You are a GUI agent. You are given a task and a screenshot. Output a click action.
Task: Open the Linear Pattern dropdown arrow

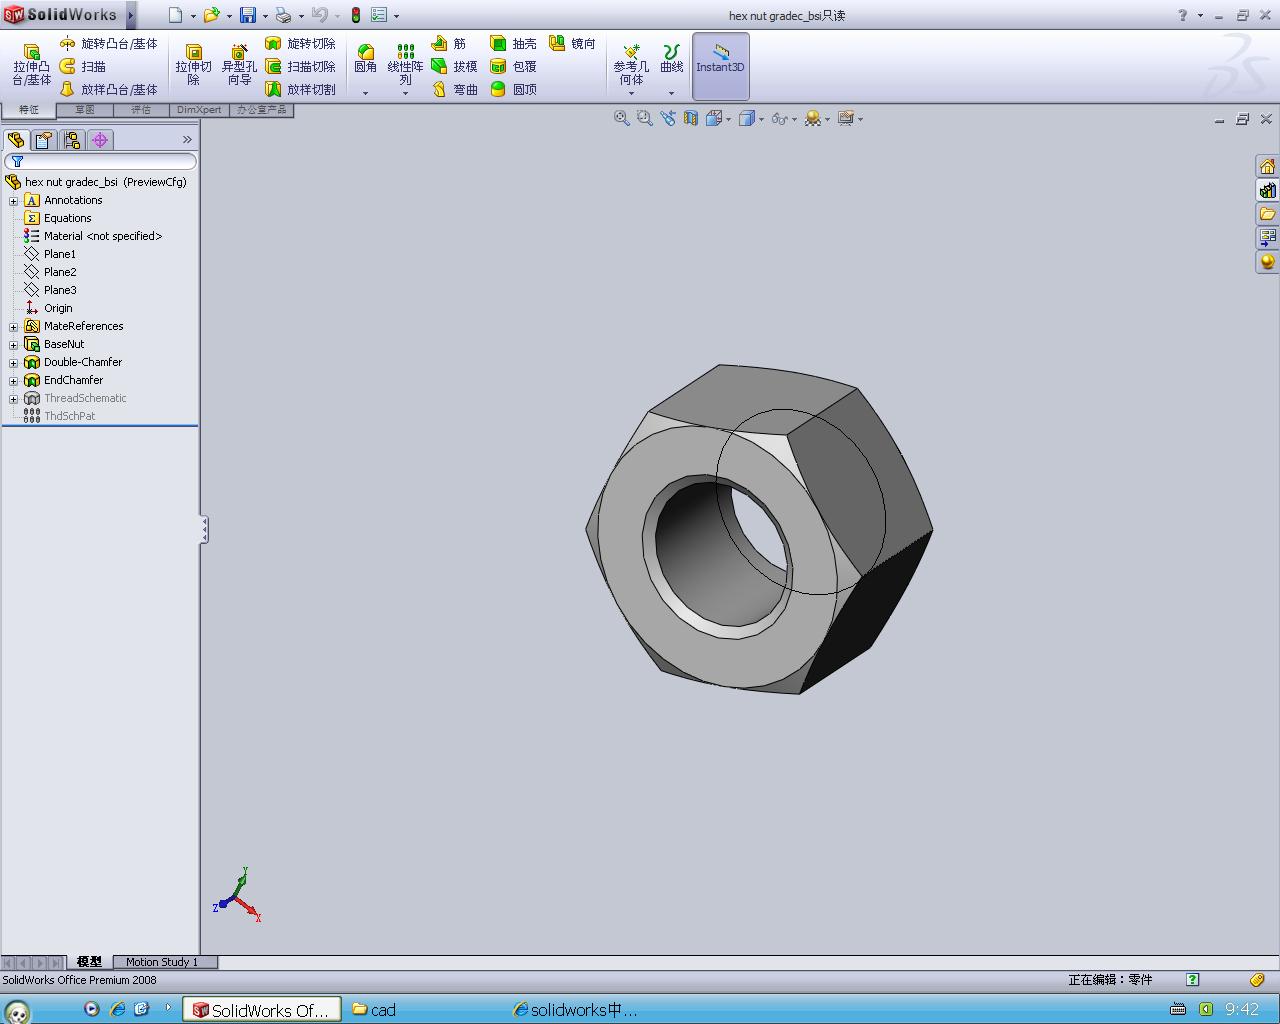click(405, 93)
